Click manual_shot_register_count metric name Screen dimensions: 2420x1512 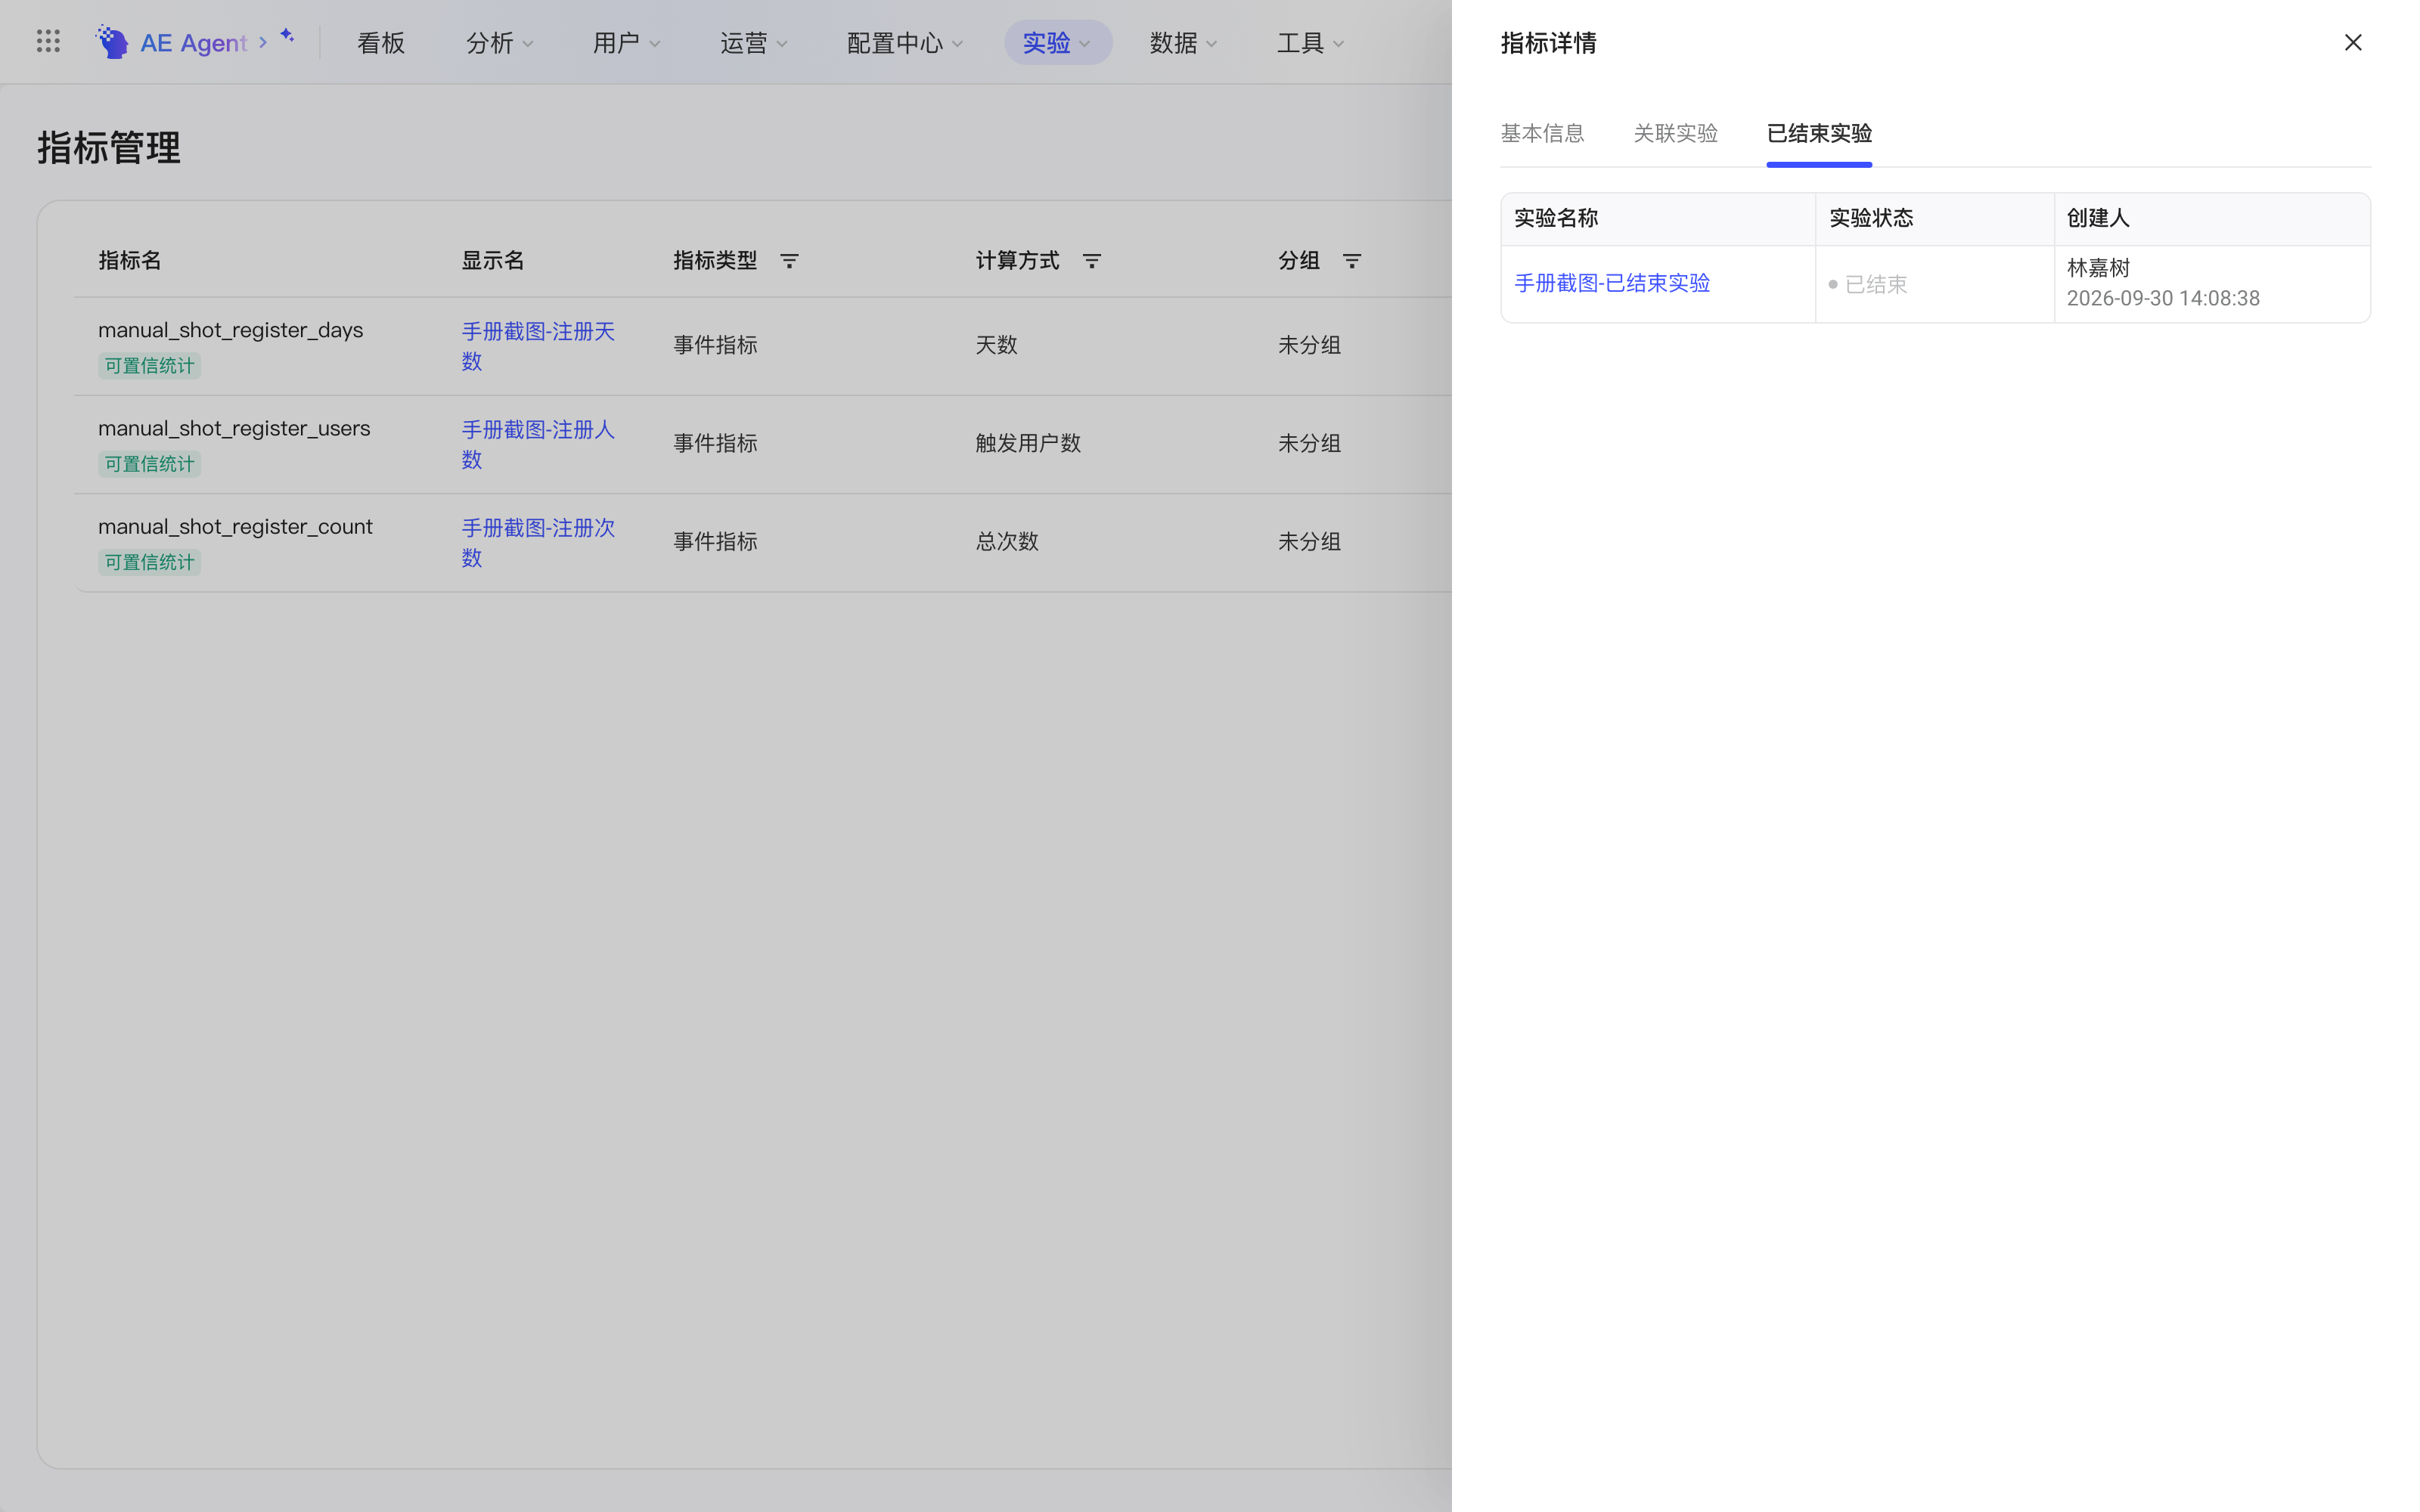point(235,526)
